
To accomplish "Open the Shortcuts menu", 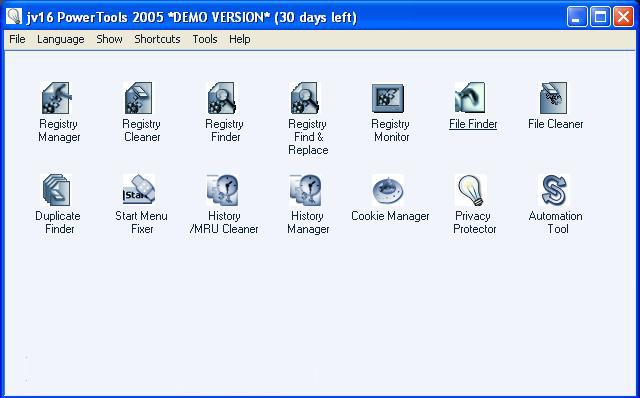I will pos(157,39).
